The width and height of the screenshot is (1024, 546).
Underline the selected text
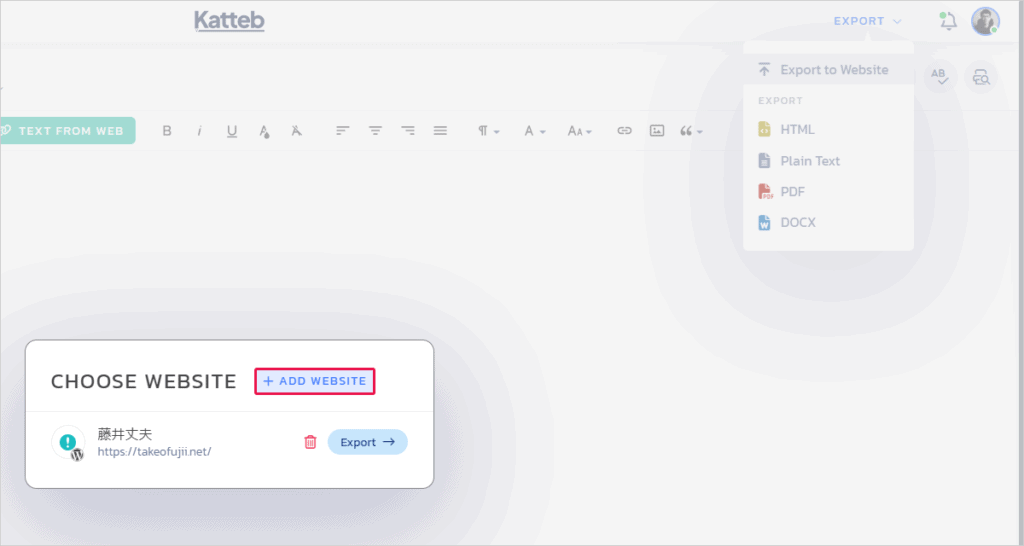232,131
